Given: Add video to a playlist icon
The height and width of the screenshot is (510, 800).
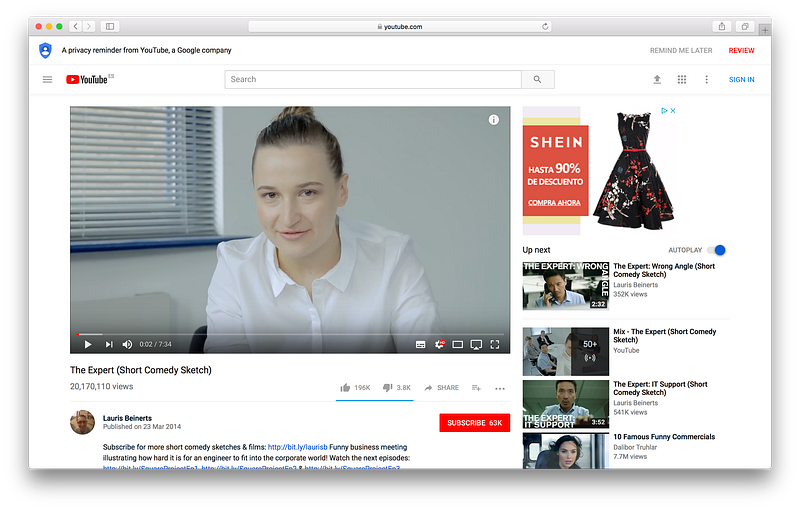Looking at the screenshot, I should (x=476, y=388).
